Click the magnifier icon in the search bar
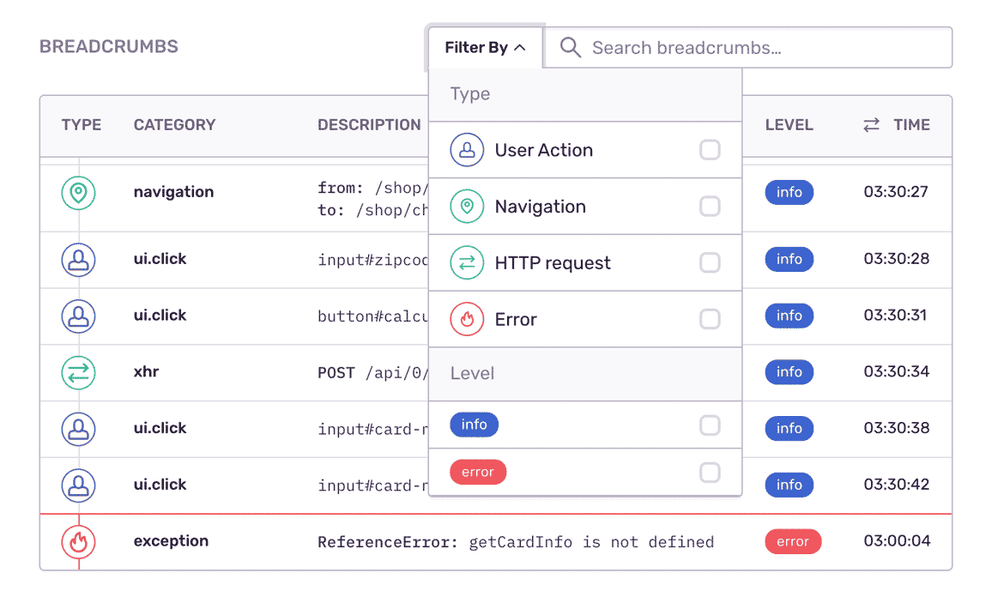This screenshot has height=596, width=992. (x=570, y=47)
